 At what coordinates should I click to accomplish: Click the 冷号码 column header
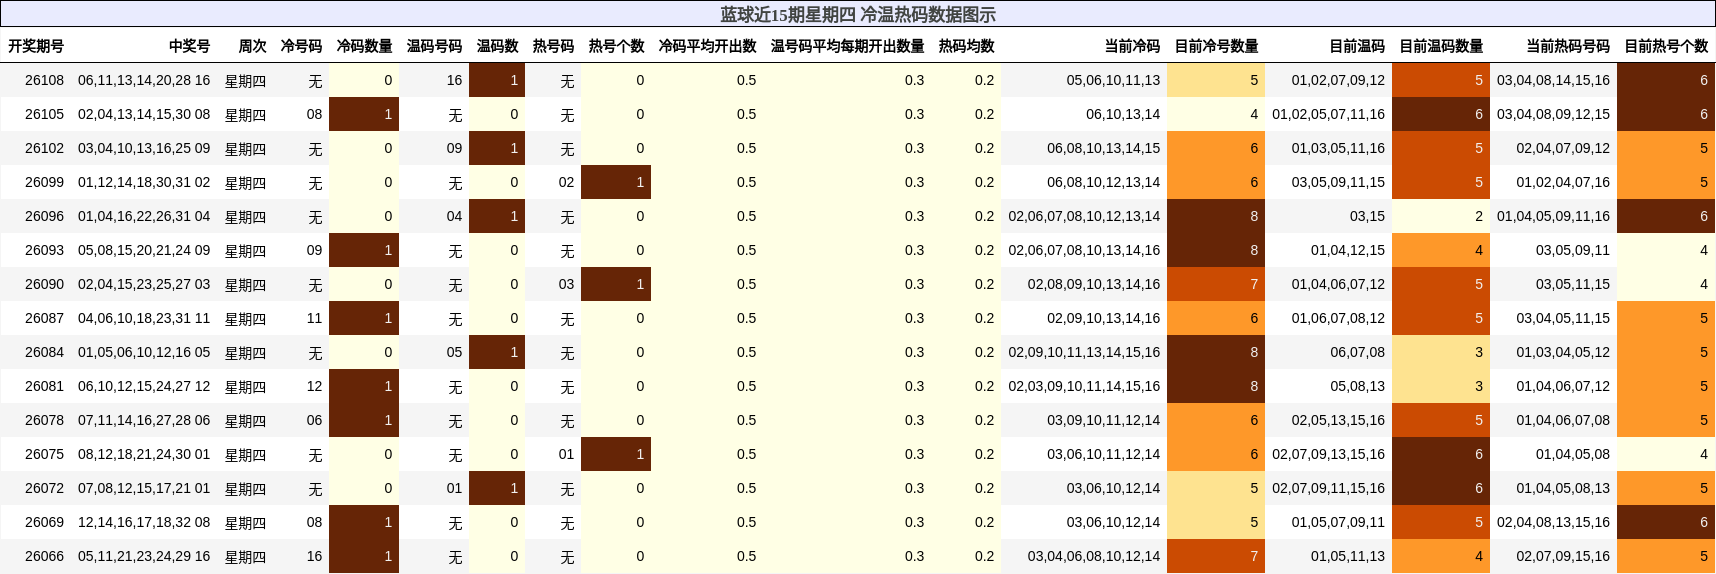coord(301,46)
